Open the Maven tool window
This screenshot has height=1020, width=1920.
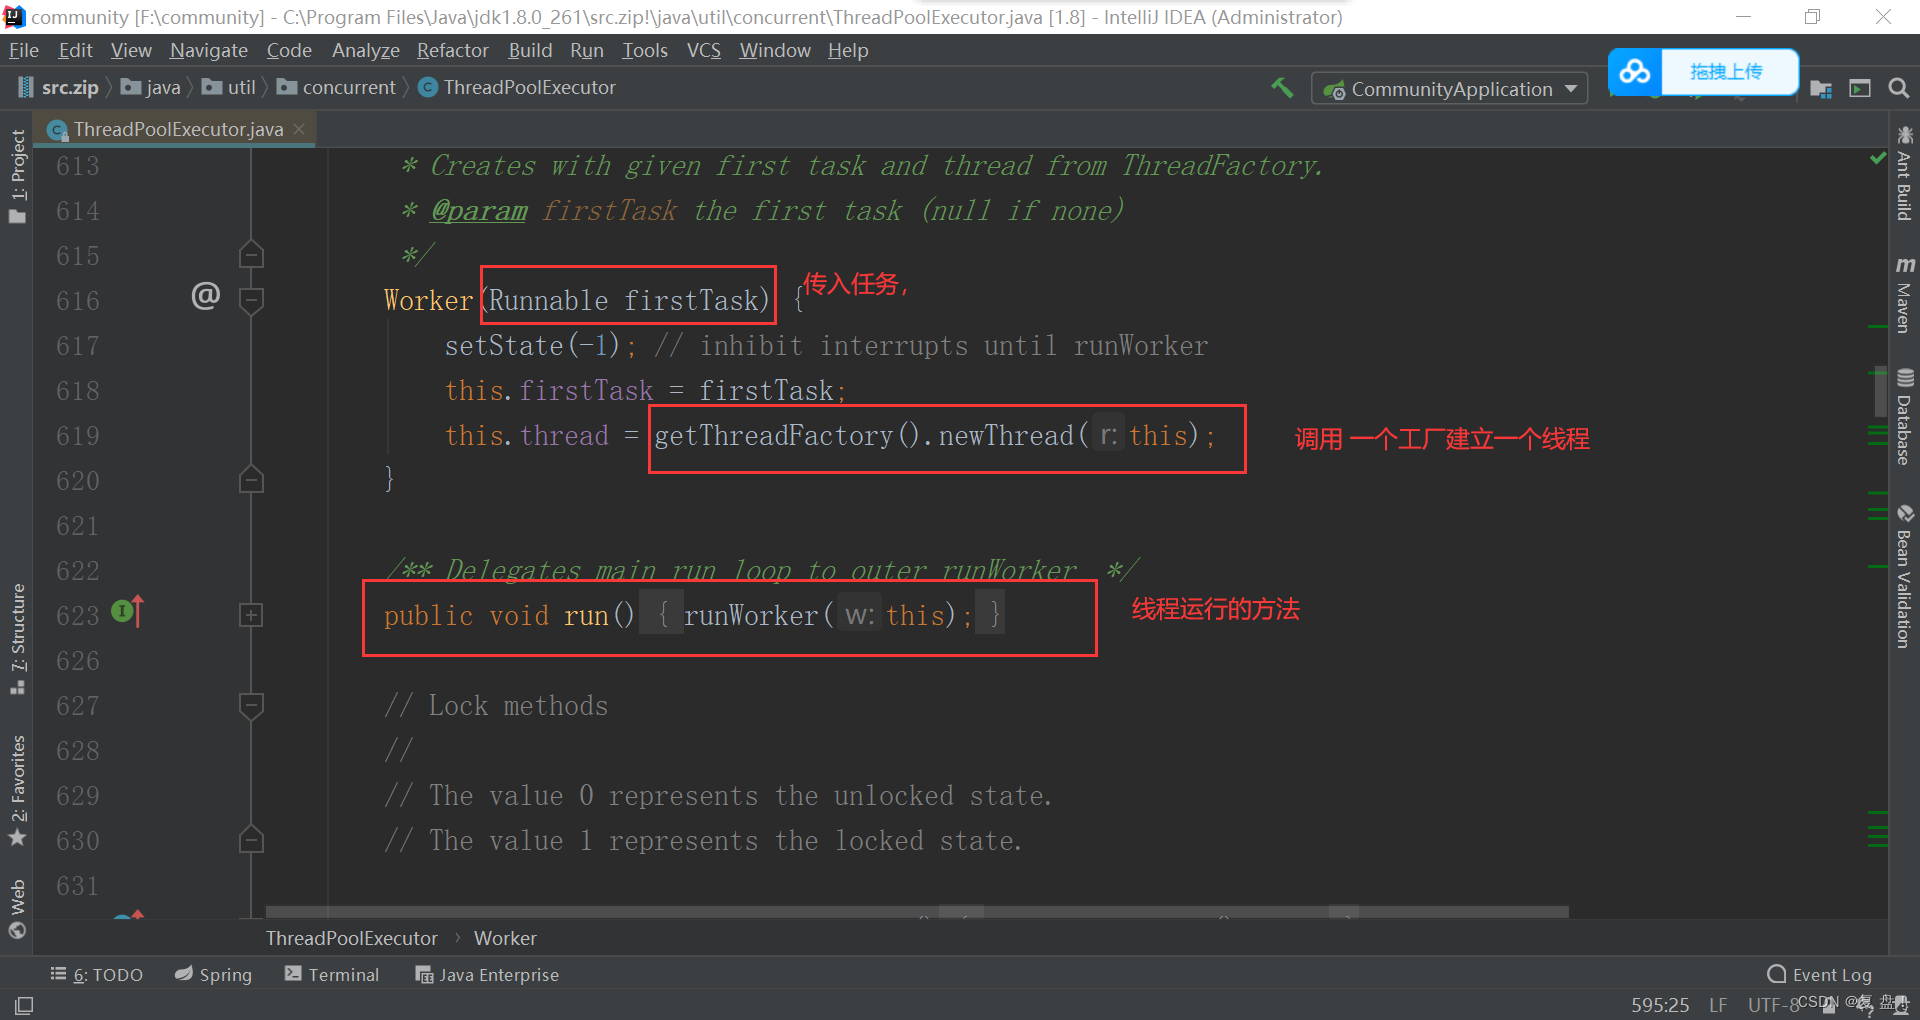pos(1904,295)
